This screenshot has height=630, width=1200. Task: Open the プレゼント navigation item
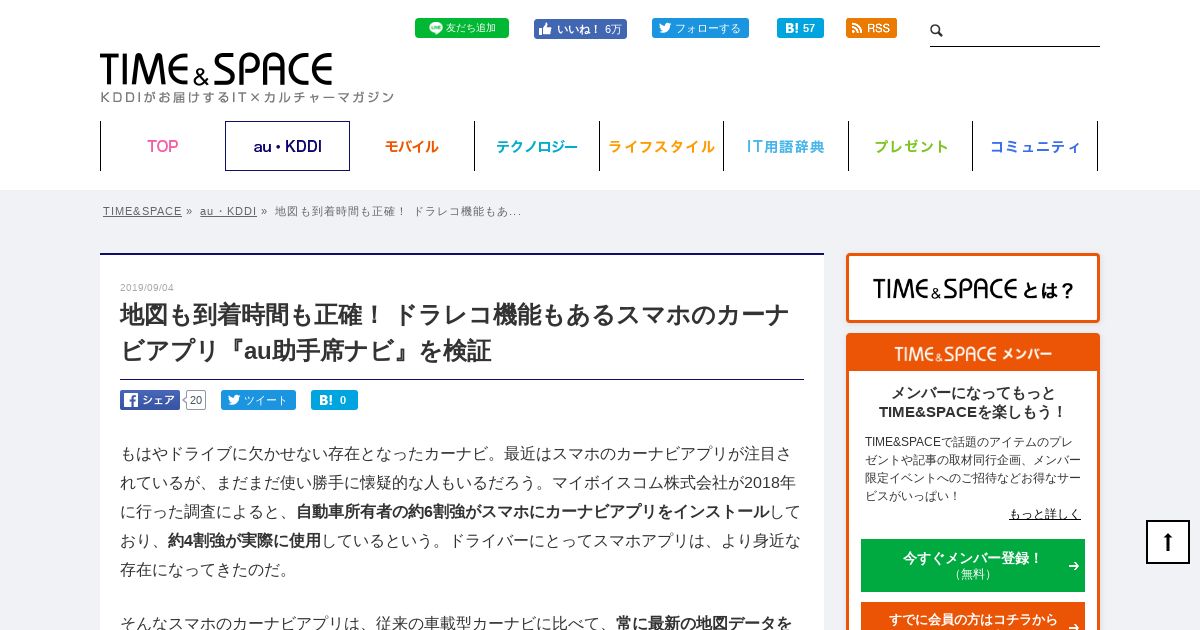(x=911, y=146)
